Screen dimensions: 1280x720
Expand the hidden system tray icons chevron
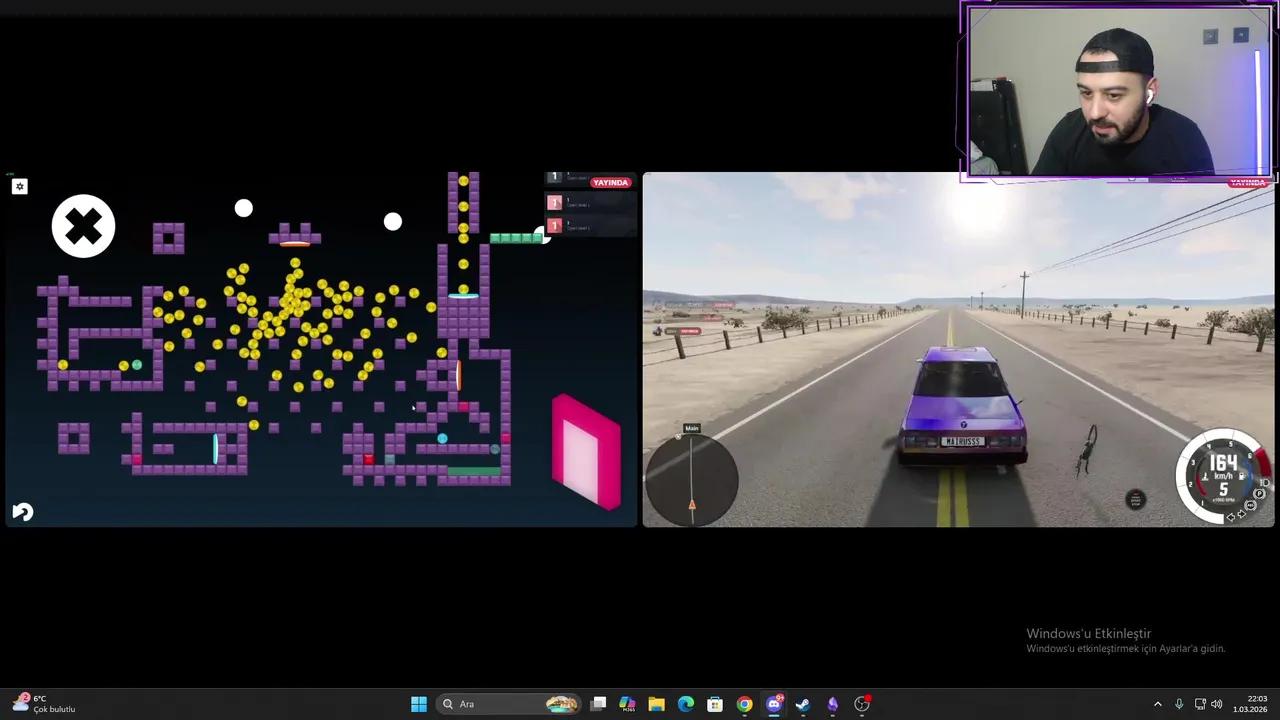[1158, 704]
